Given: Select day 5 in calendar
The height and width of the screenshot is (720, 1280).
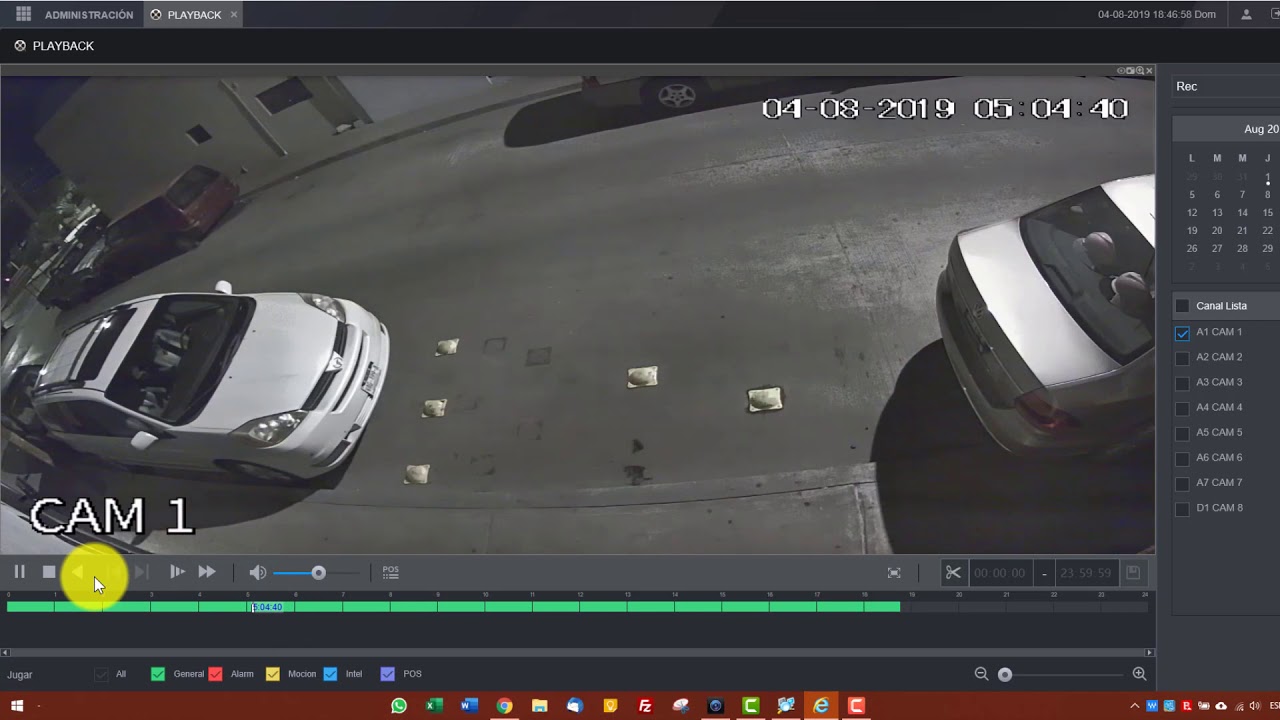Looking at the screenshot, I should [1191, 195].
